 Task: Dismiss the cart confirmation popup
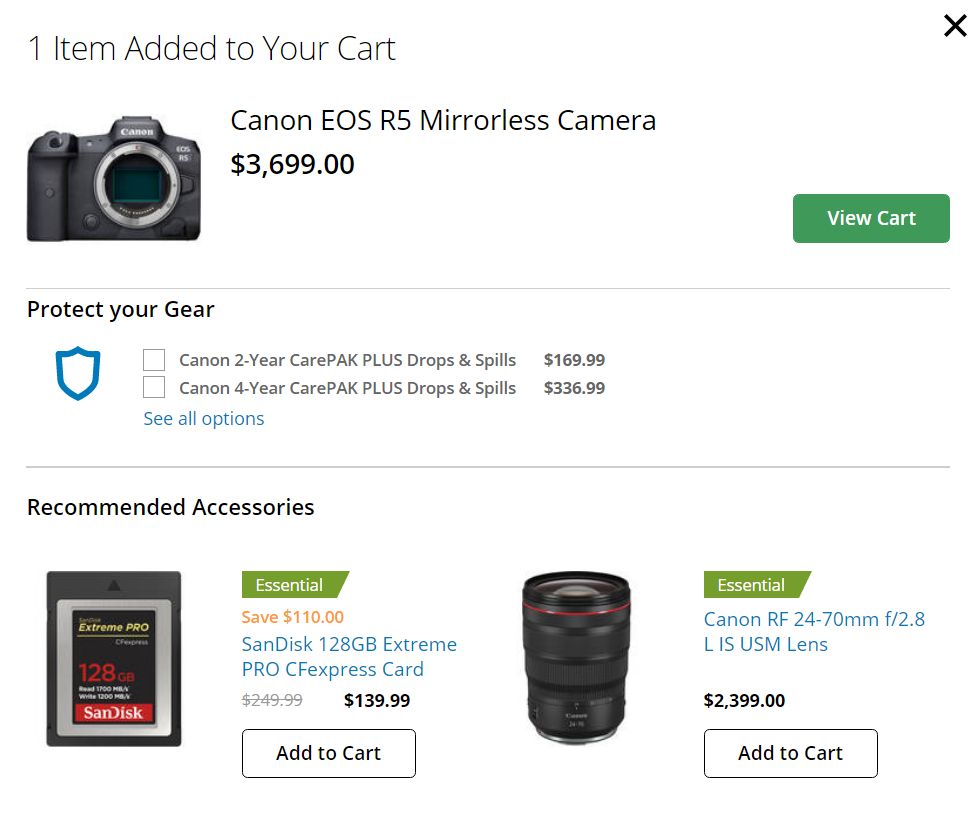(954, 26)
